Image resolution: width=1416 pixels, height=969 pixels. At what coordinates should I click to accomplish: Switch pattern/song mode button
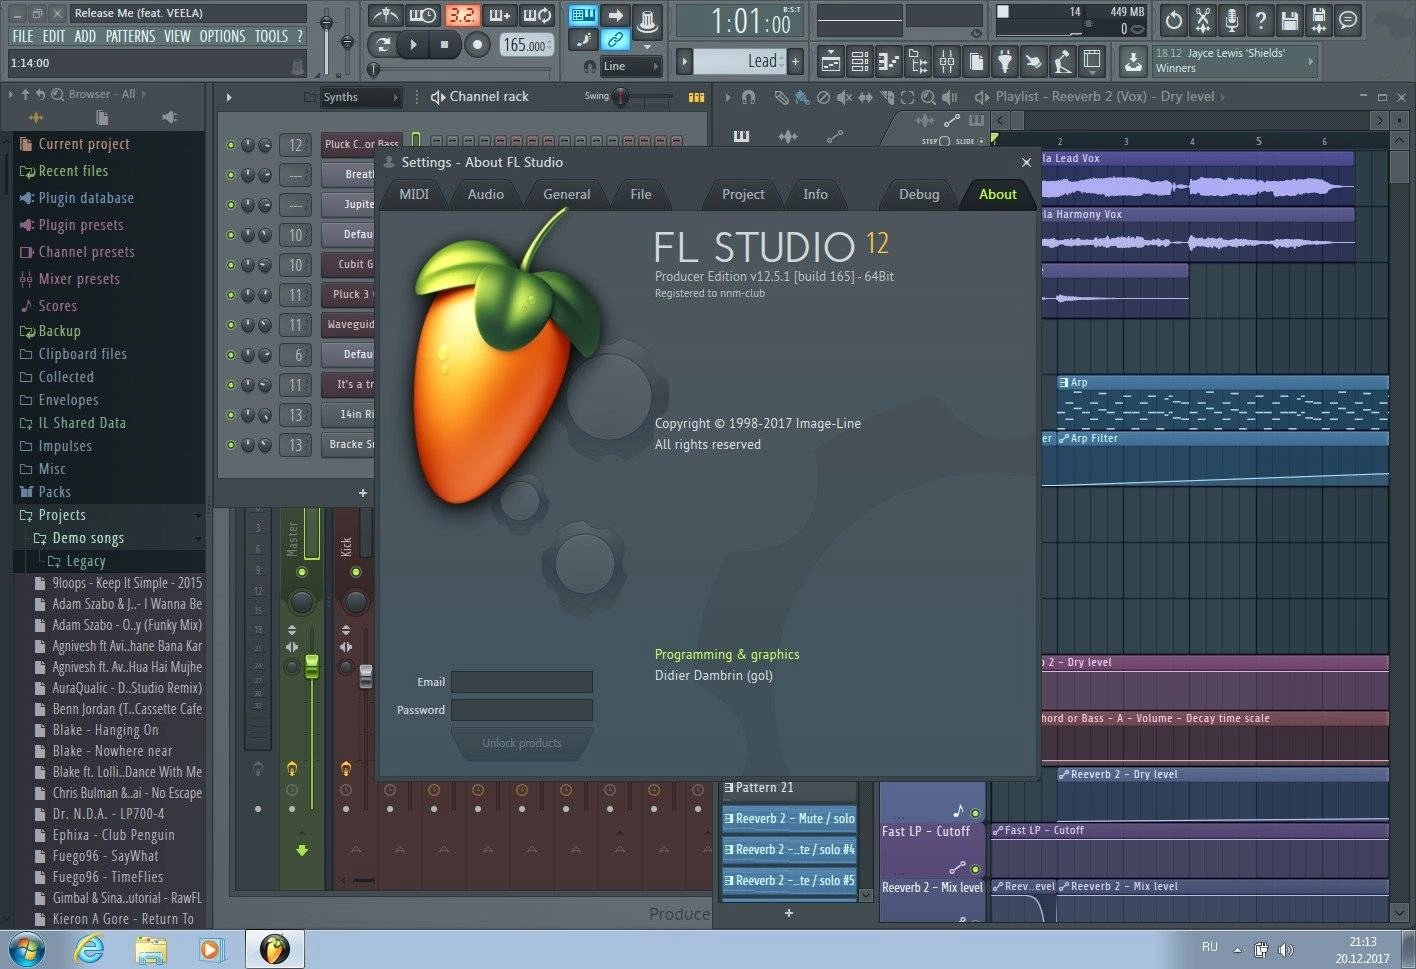tap(382, 44)
